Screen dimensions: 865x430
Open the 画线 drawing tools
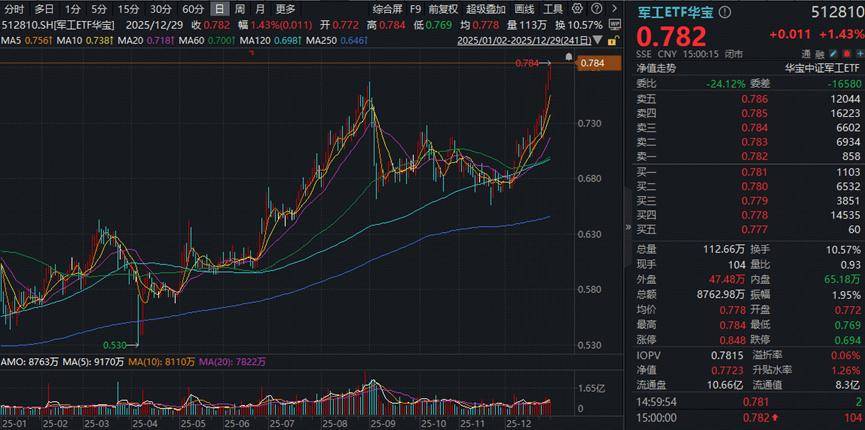tap(525, 9)
